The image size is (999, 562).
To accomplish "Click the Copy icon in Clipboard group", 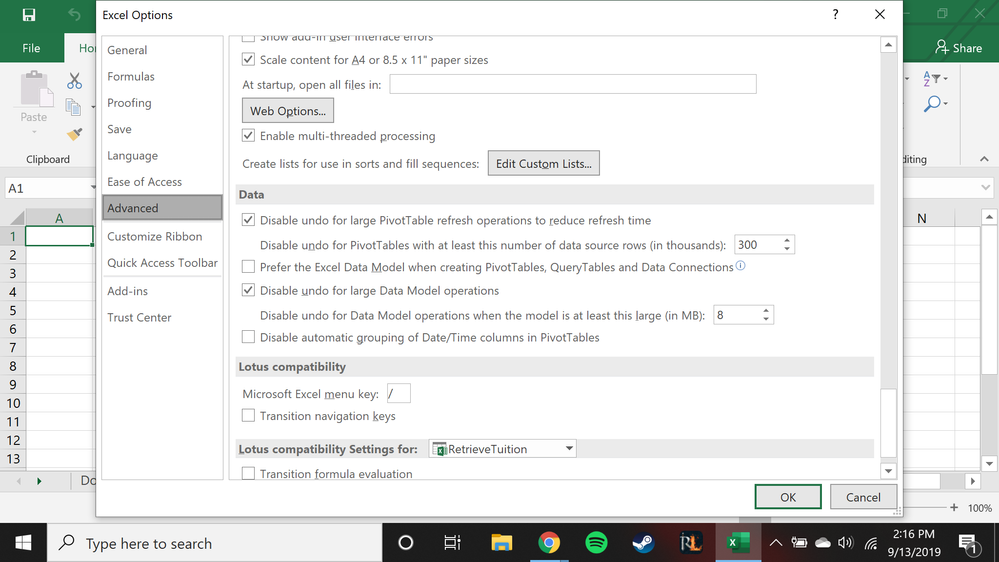I will [73, 107].
